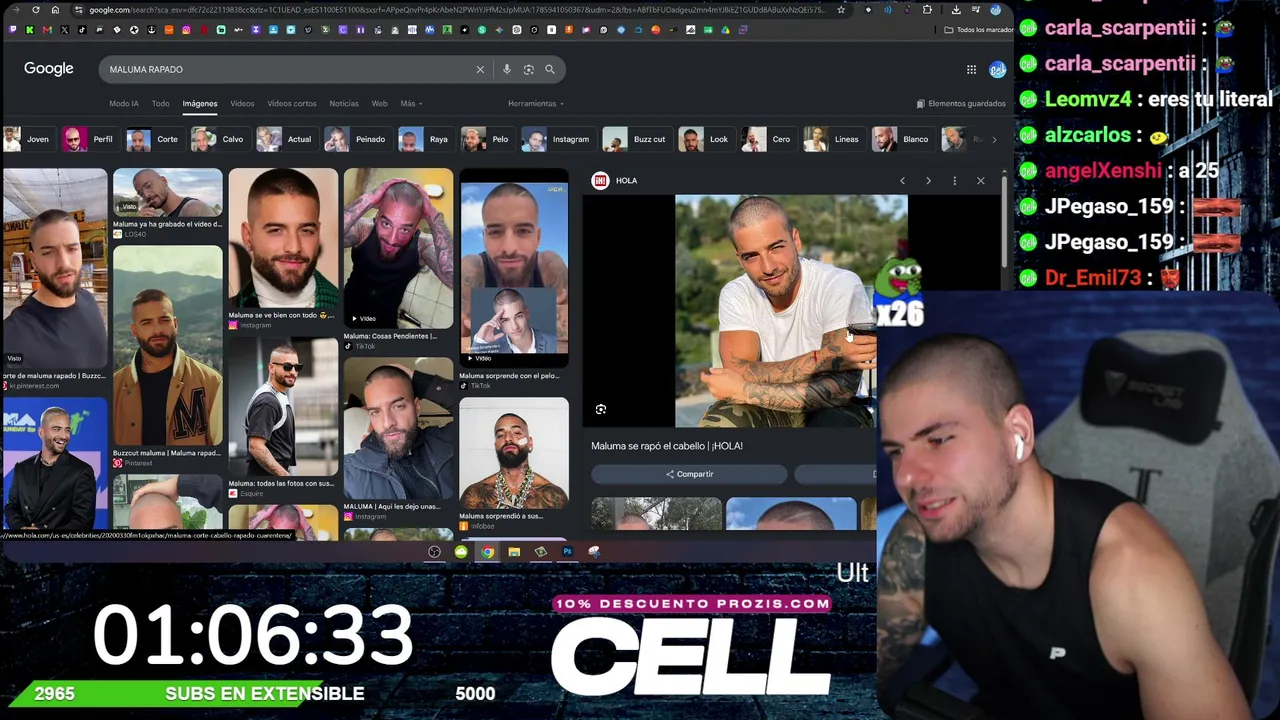This screenshot has width=1280, height=720.
Task: Search inside image with the Lens icon
Action: point(601,409)
